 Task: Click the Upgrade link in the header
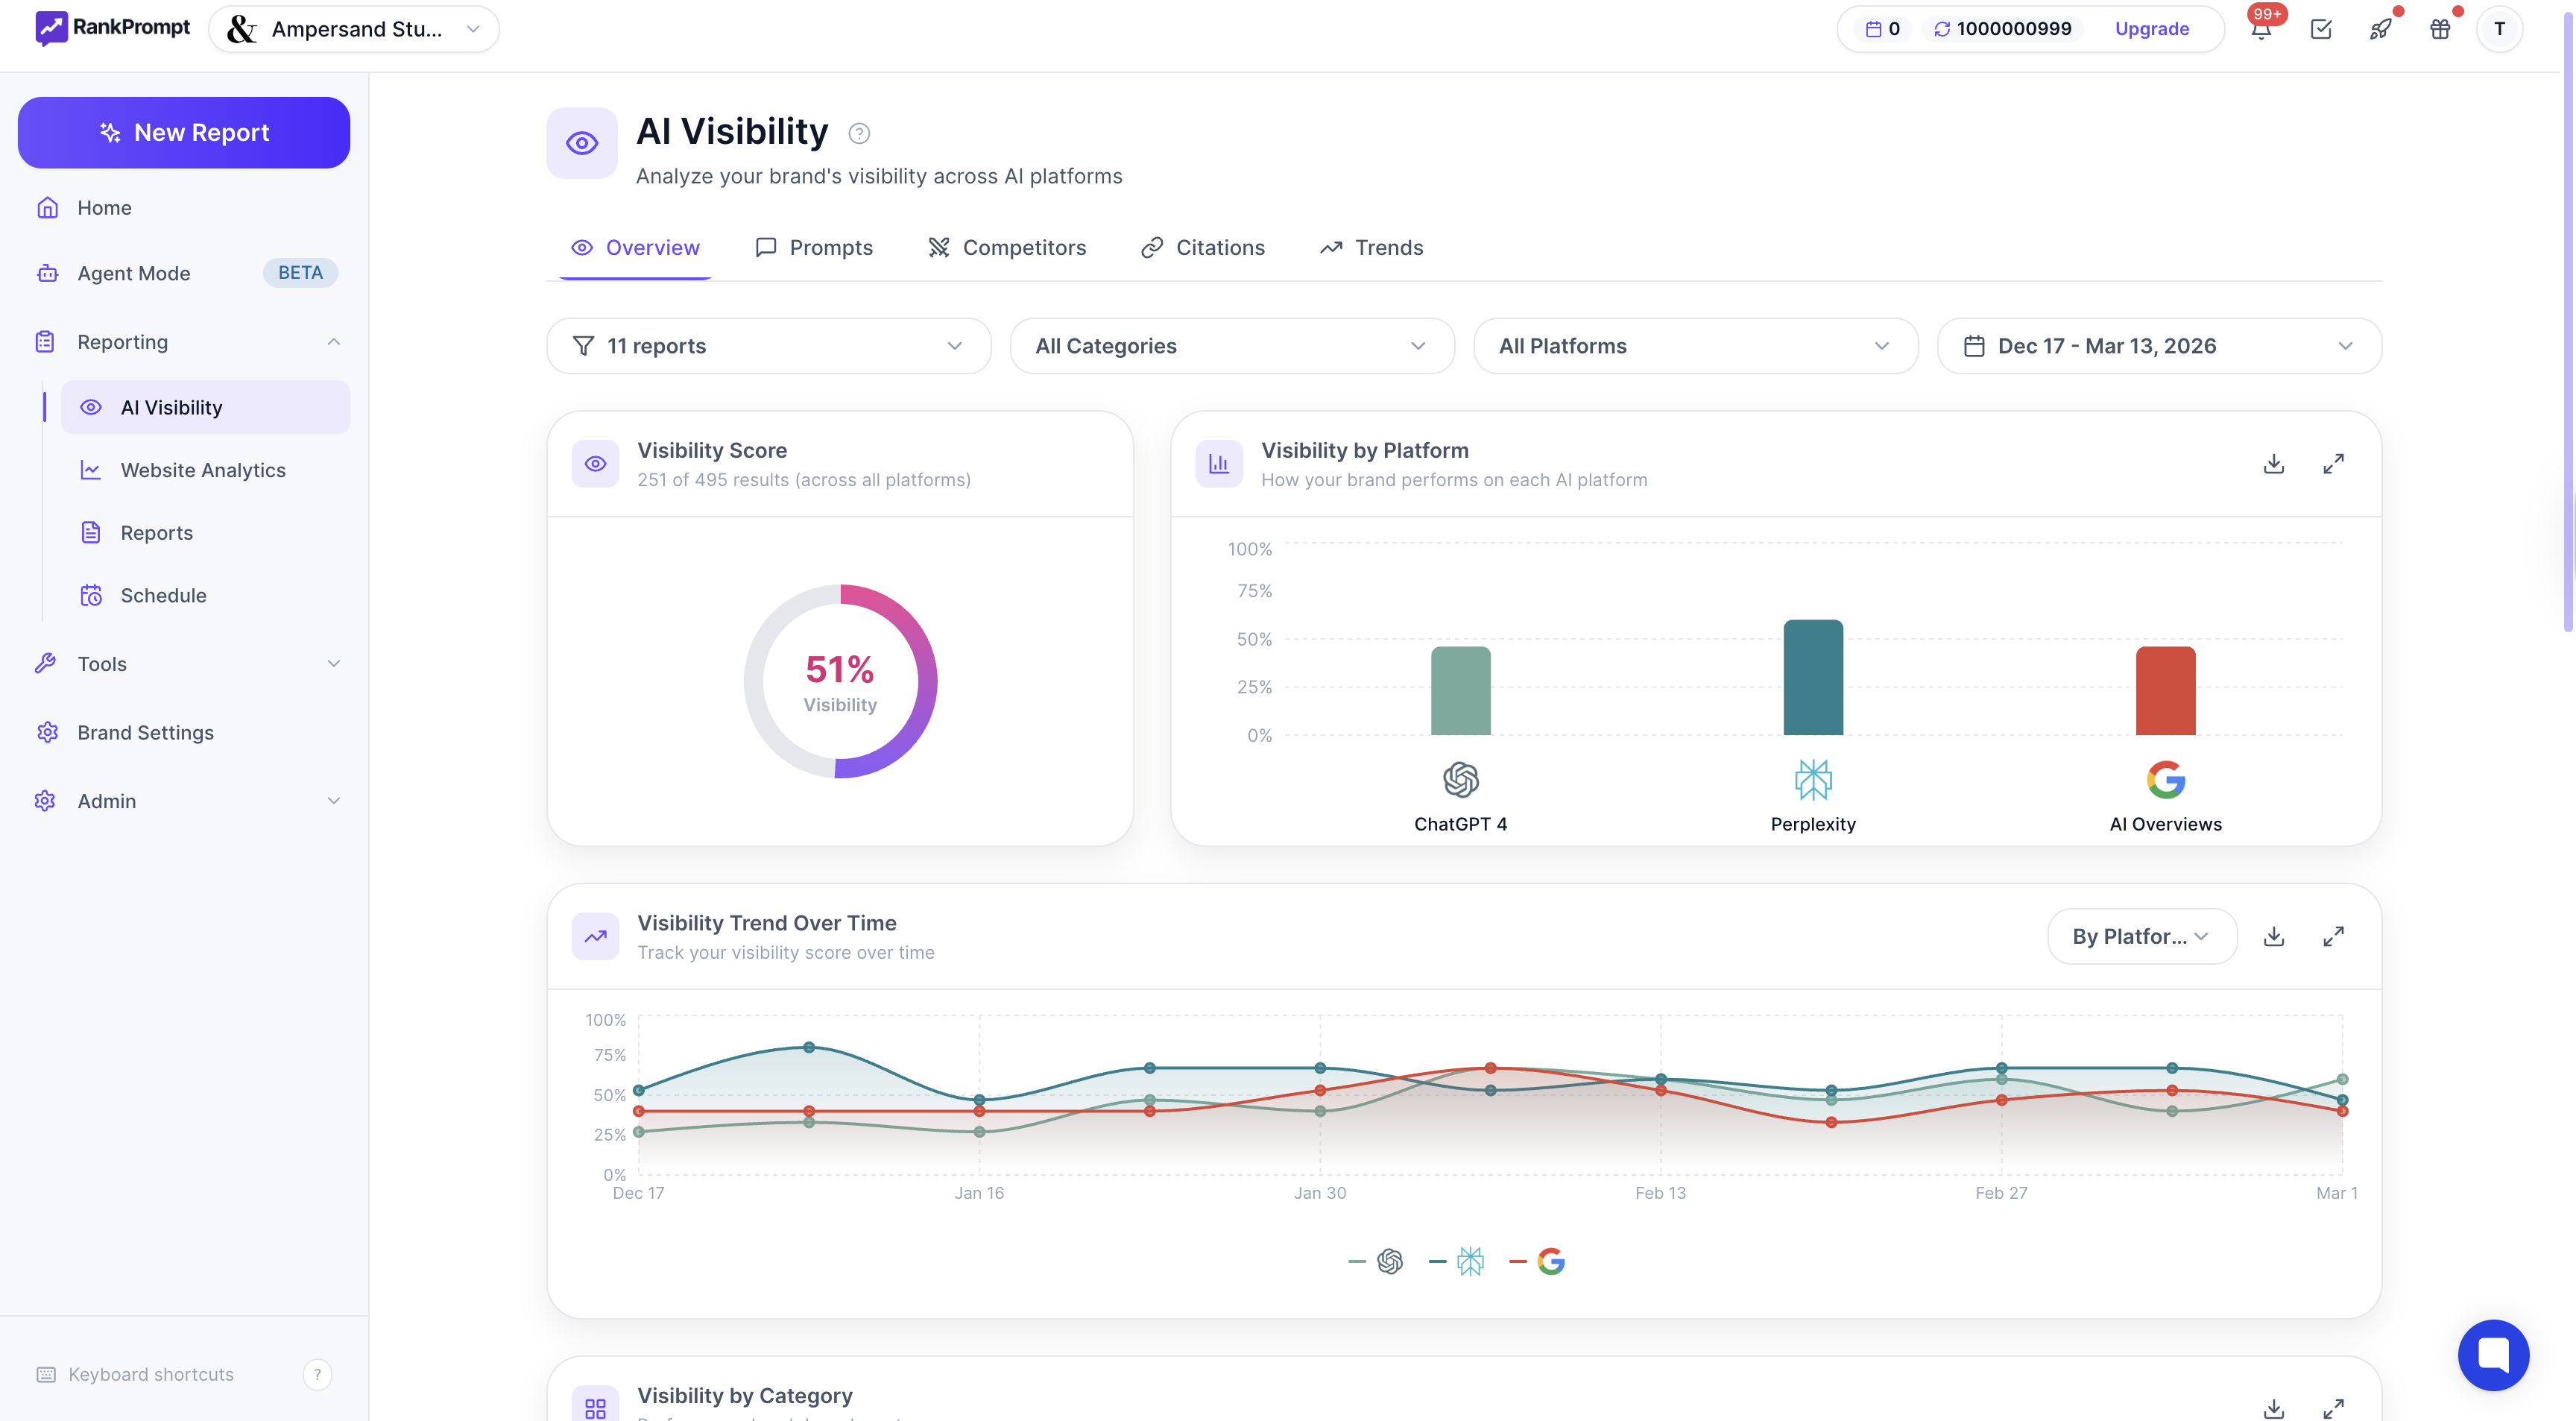2151,29
